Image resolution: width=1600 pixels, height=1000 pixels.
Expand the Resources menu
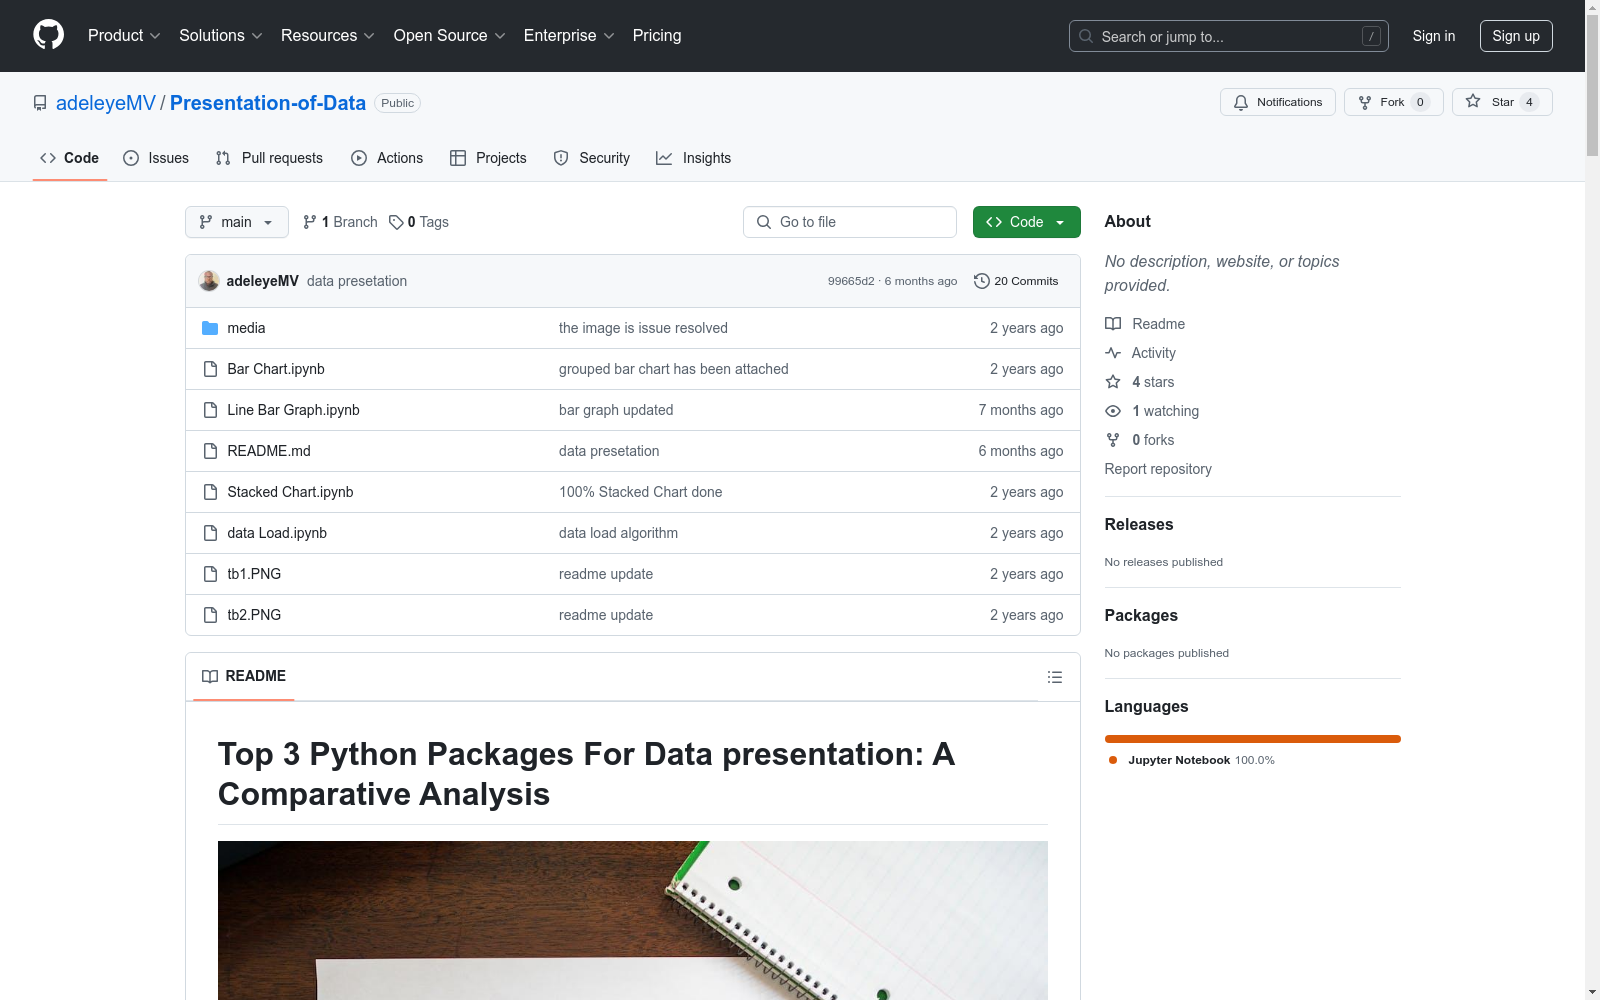(x=328, y=36)
